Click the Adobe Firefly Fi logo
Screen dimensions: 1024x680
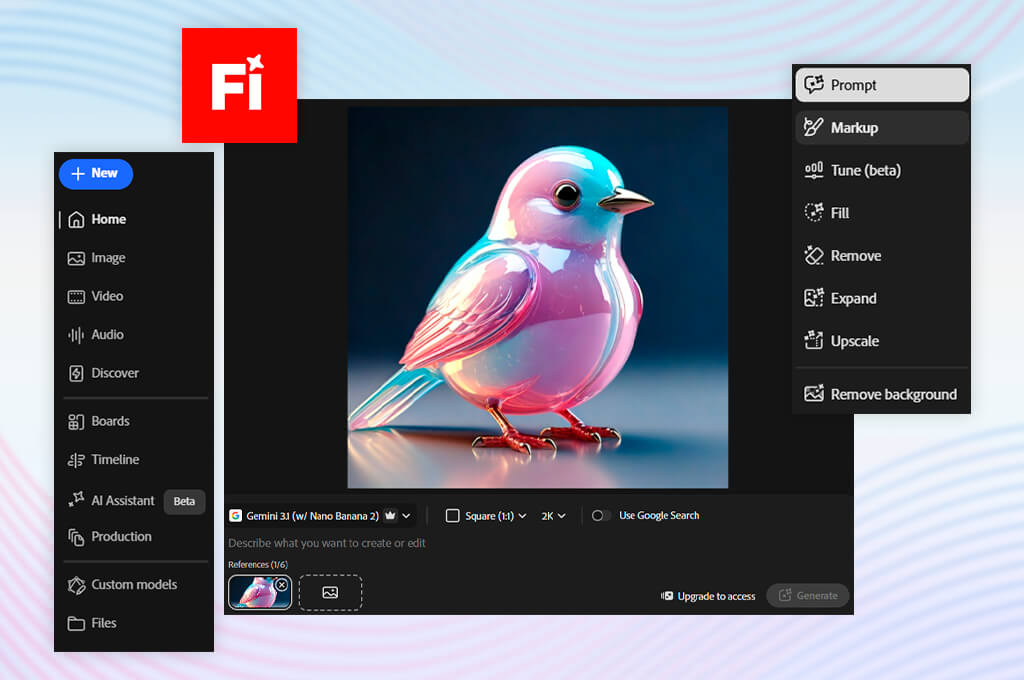(239, 85)
